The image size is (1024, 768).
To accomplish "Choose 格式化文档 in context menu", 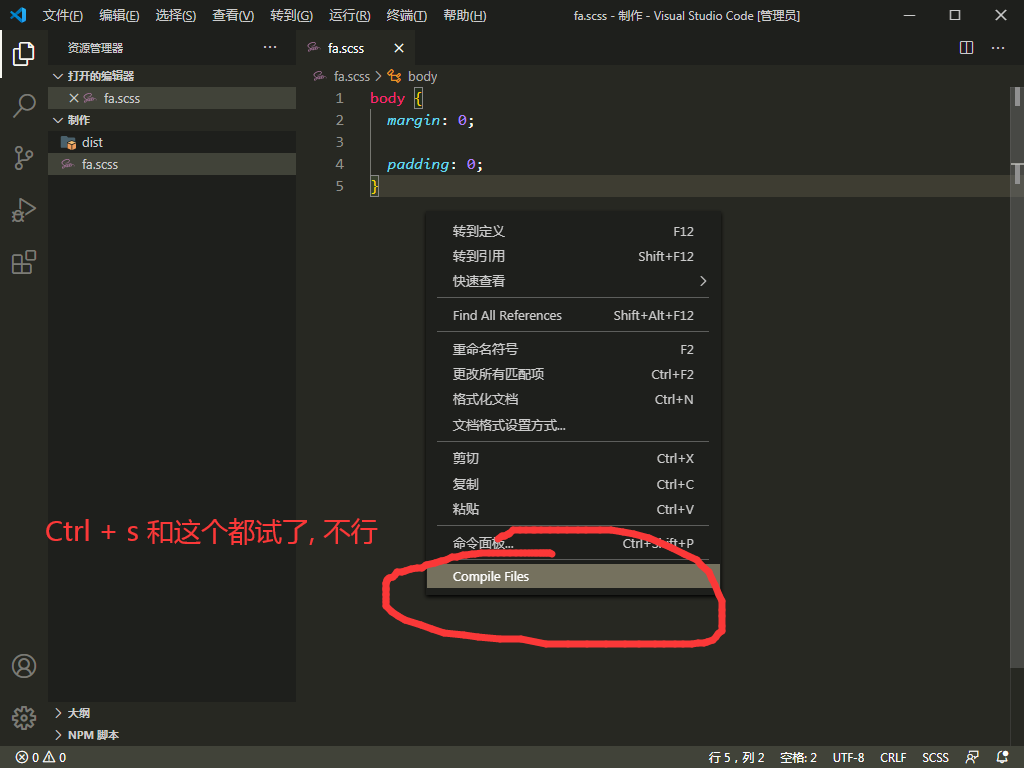I will click(x=573, y=400).
